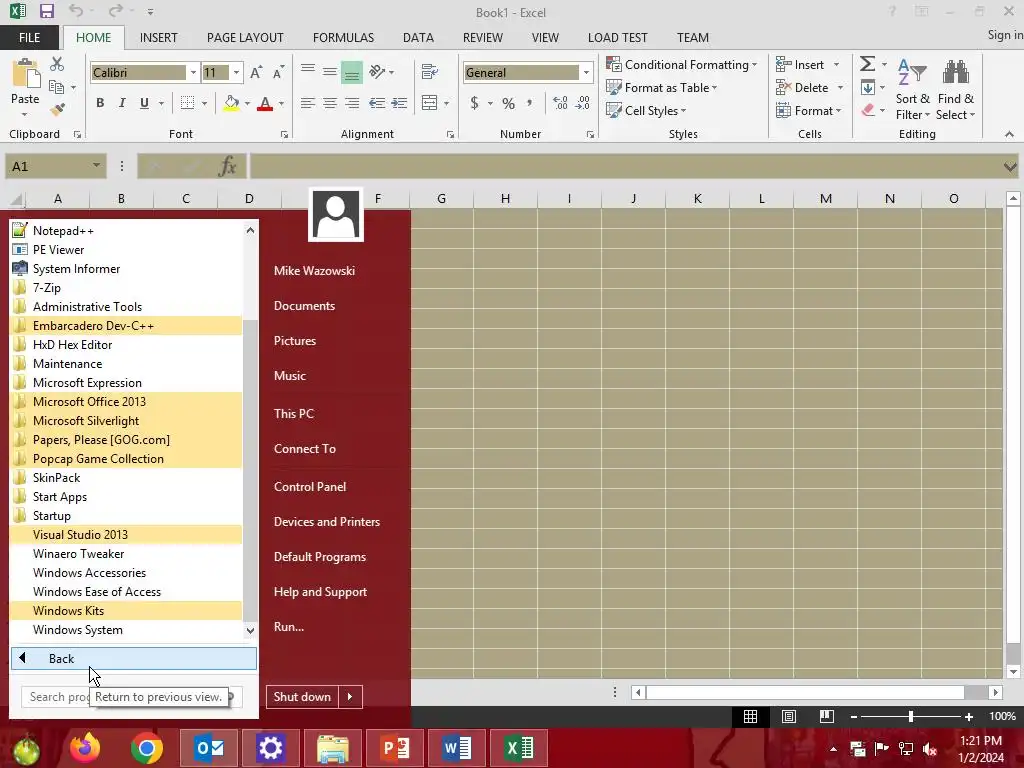
Task: Click the Increase Decimal icon
Action: 560,103
